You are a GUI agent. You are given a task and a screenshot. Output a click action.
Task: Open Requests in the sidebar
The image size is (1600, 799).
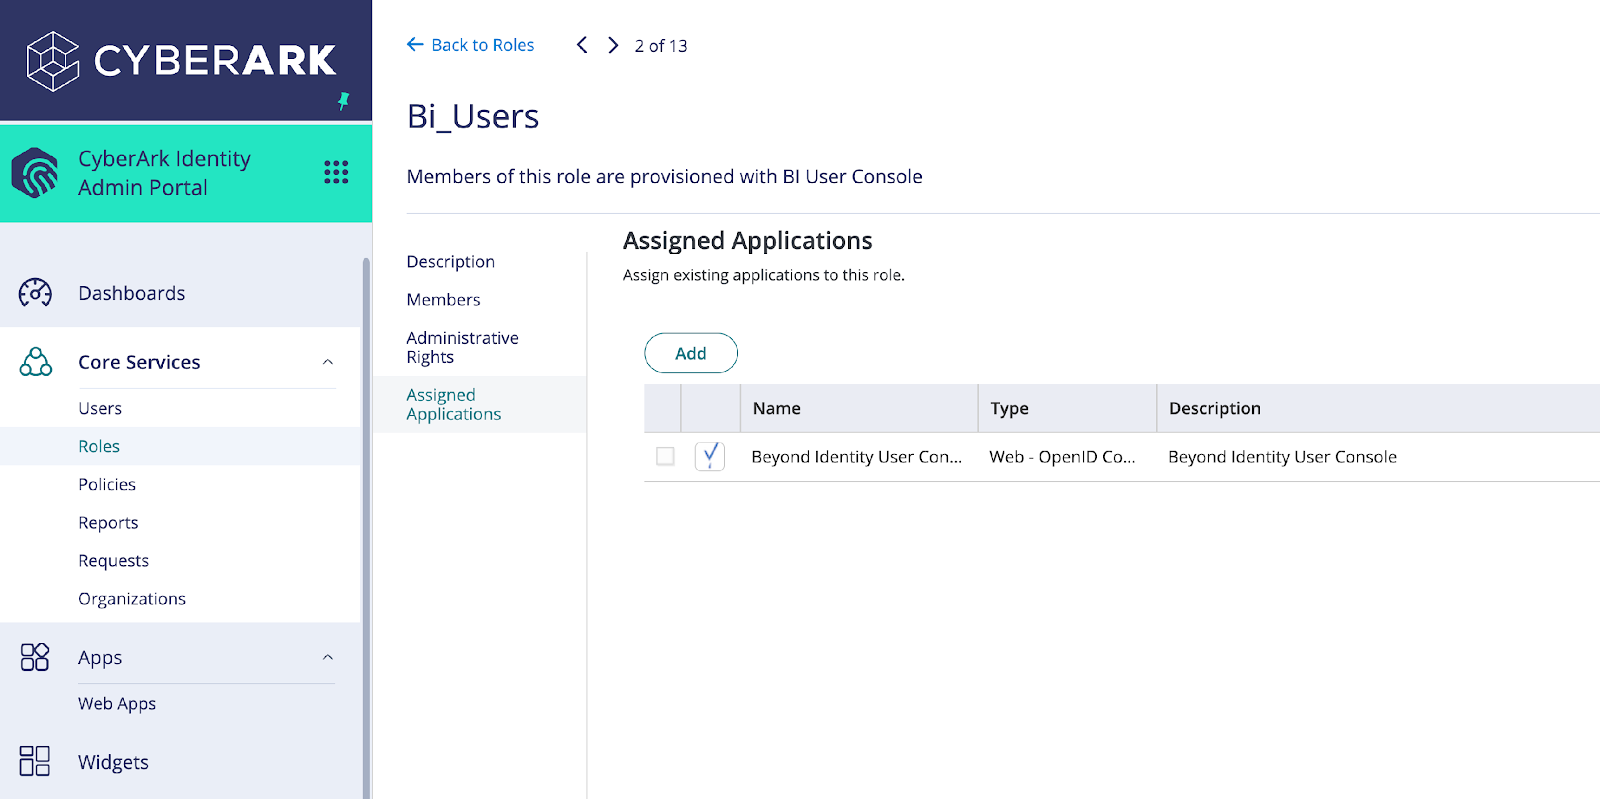coord(113,561)
